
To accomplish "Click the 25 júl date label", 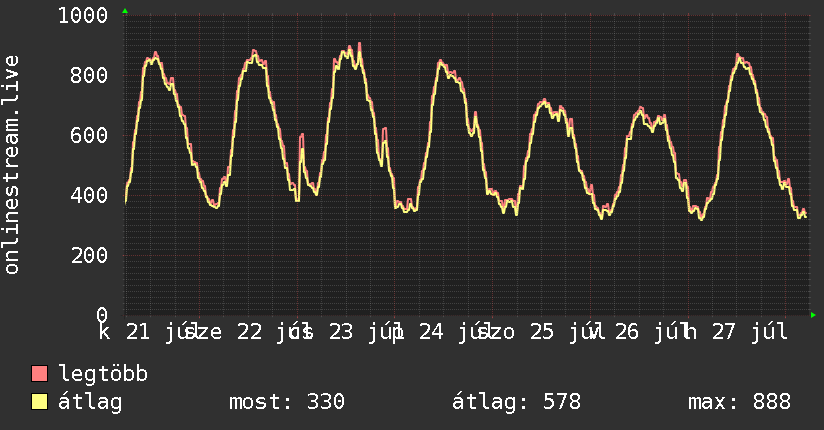I will (566, 332).
